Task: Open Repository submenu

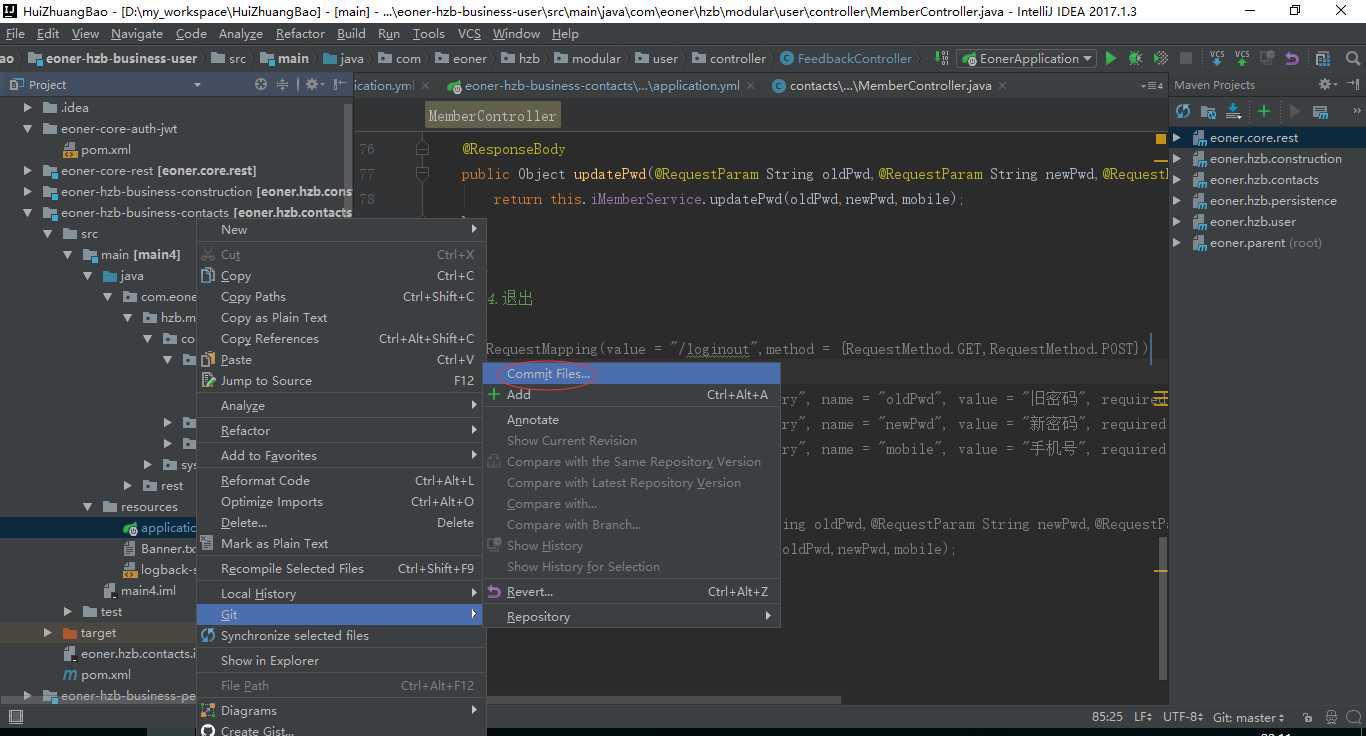Action: (x=632, y=616)
